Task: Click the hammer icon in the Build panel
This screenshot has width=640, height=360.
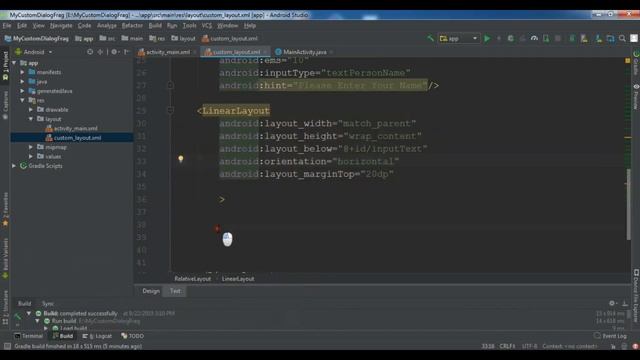Action: coord(17,316)
